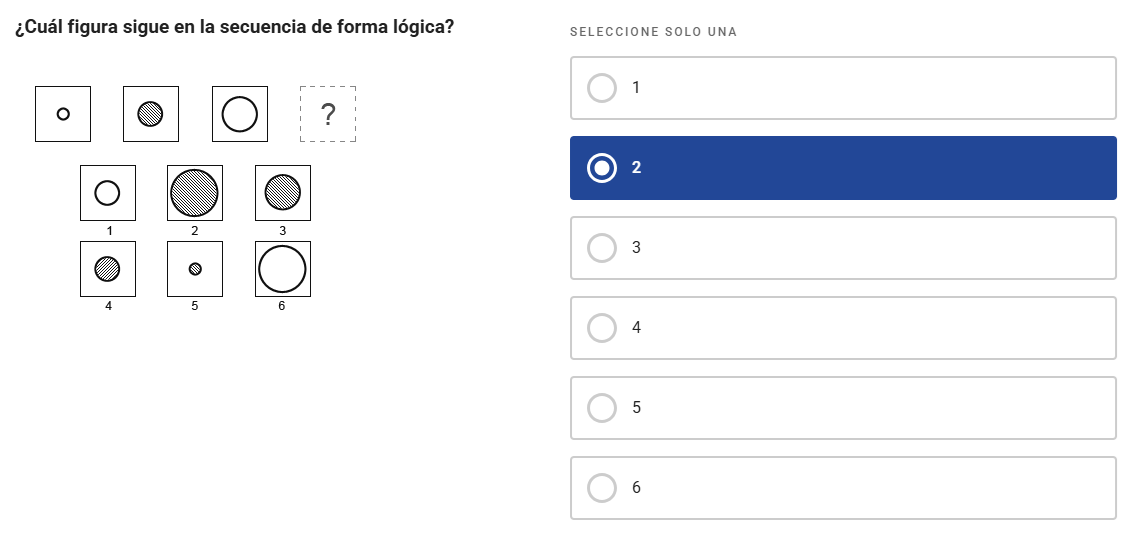Click the question text about the sequence
1132x541 pixels.
pos(235,27)
